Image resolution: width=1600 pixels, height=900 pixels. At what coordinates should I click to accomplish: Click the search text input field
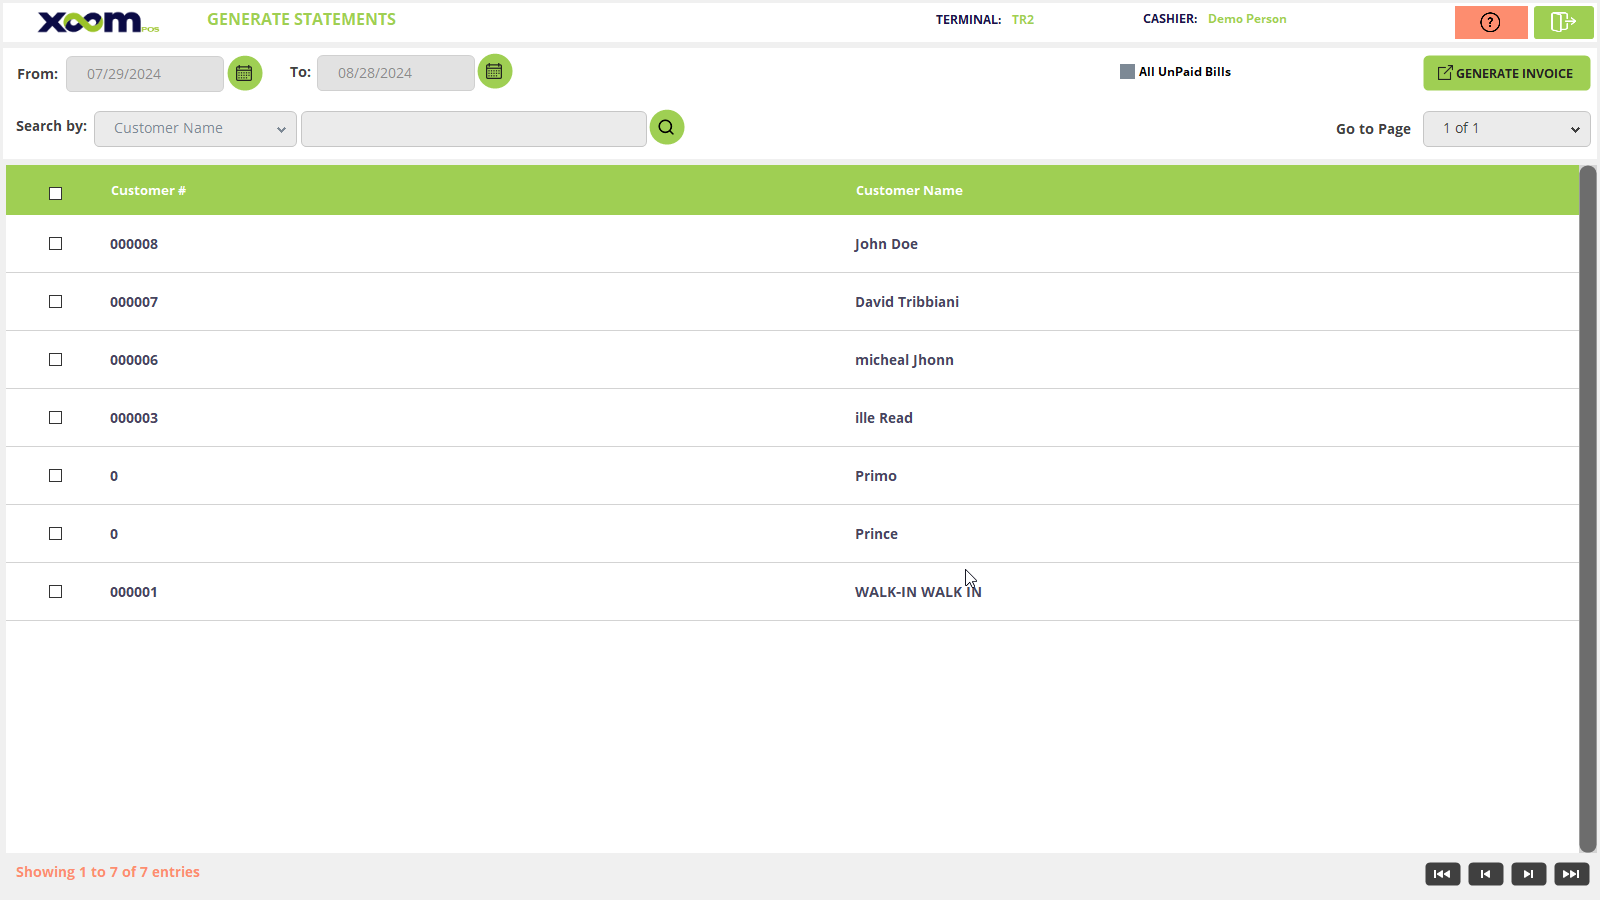point(473,128)
